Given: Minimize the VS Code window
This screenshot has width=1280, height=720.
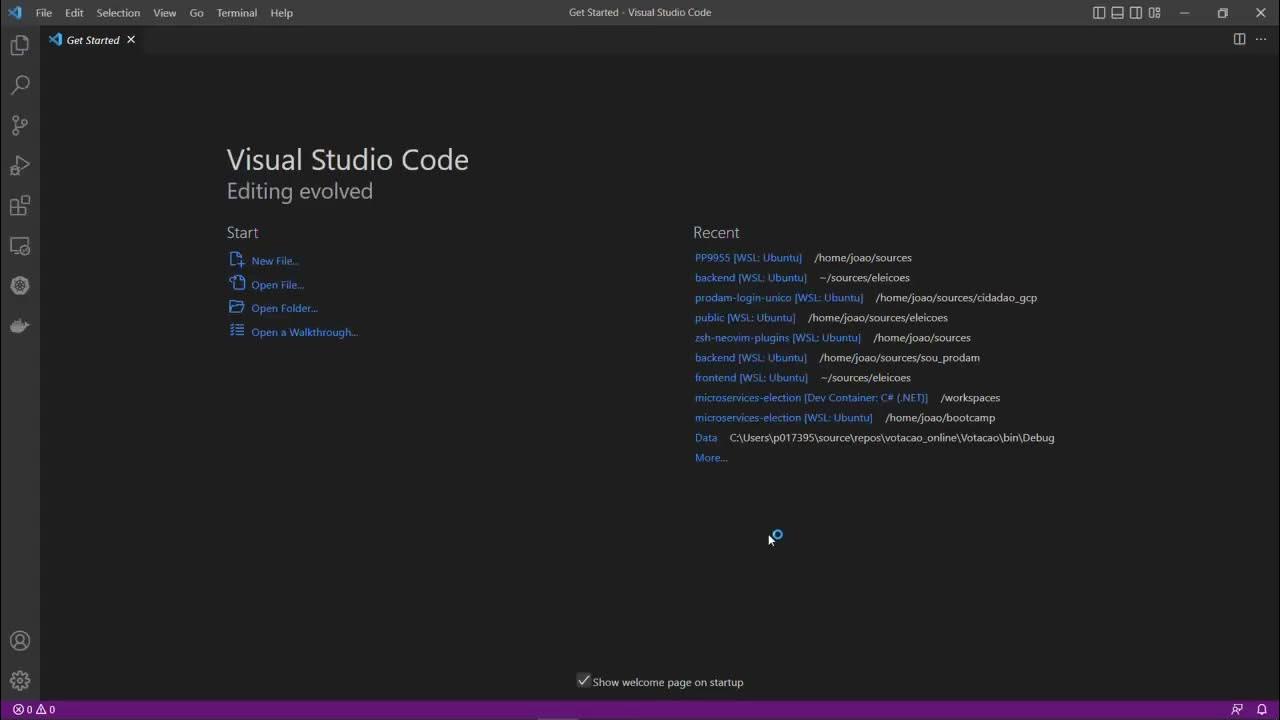Looking at the screenshot, I should point(1185,13).
